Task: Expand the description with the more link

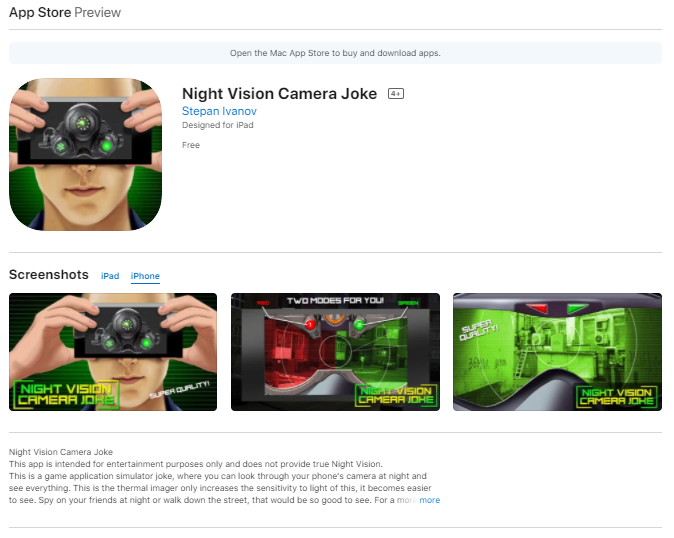Action: pos(429,500)
